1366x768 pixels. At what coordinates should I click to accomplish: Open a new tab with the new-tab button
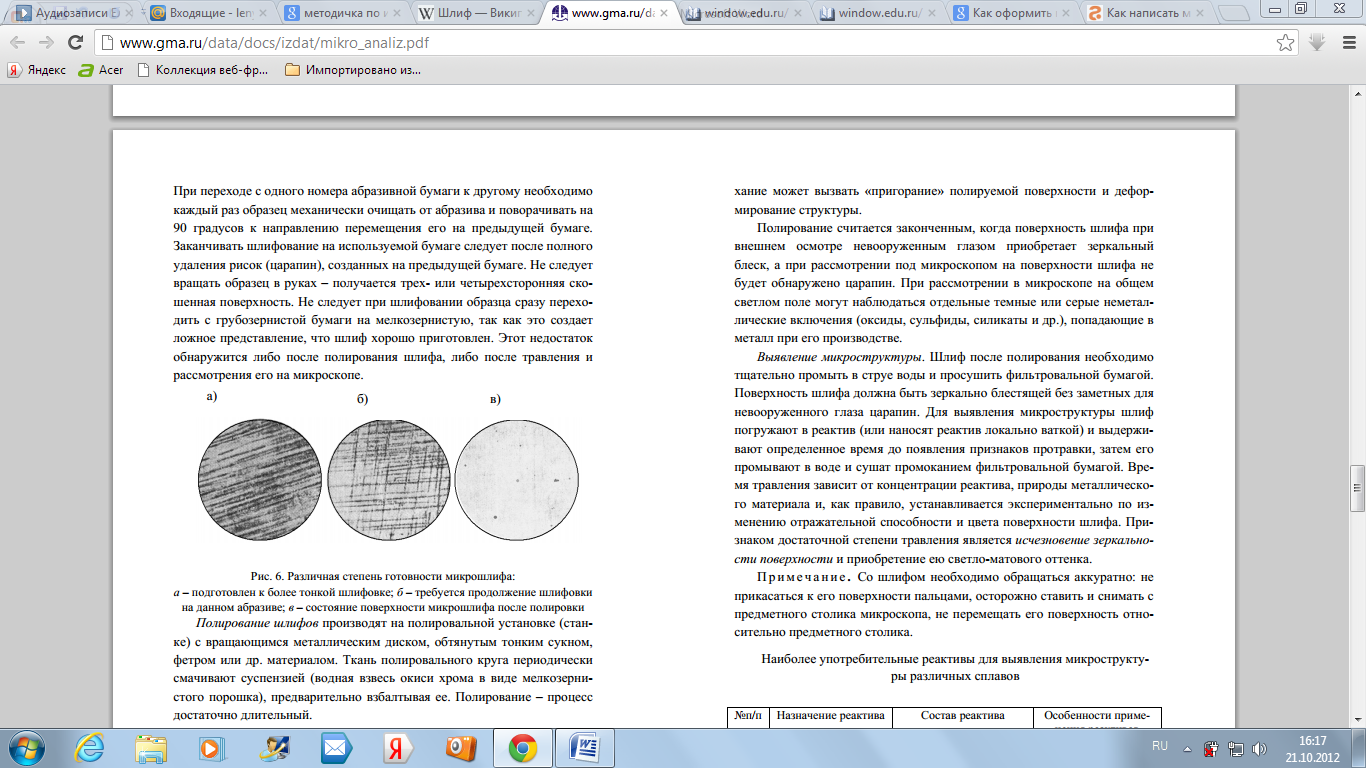coord(1233,15)
